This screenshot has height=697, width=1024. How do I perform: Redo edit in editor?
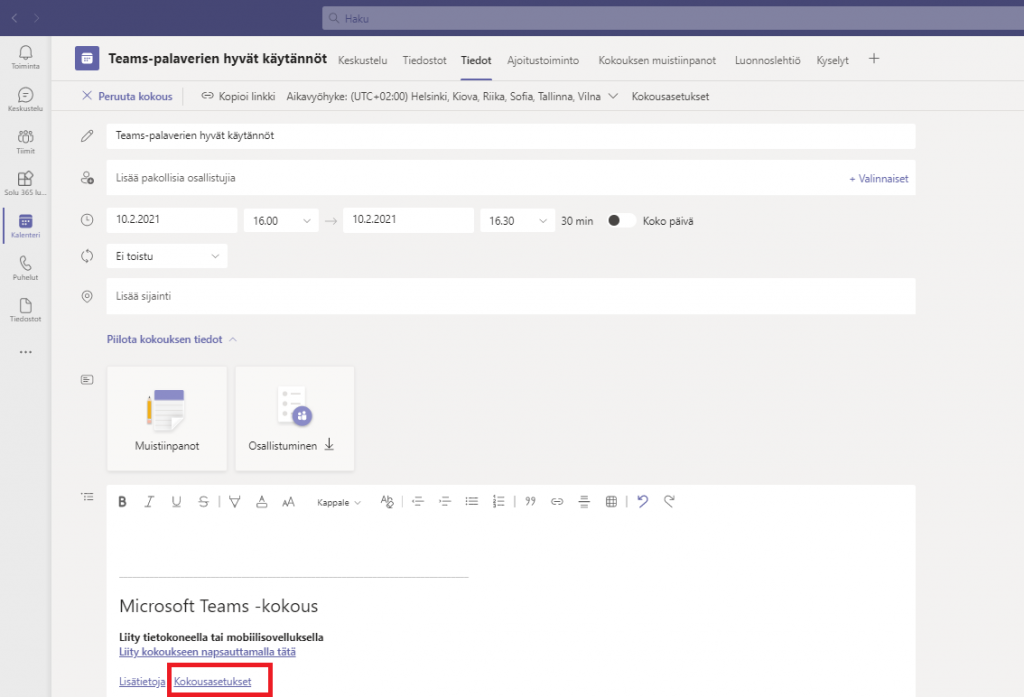(x=669, y=502)
